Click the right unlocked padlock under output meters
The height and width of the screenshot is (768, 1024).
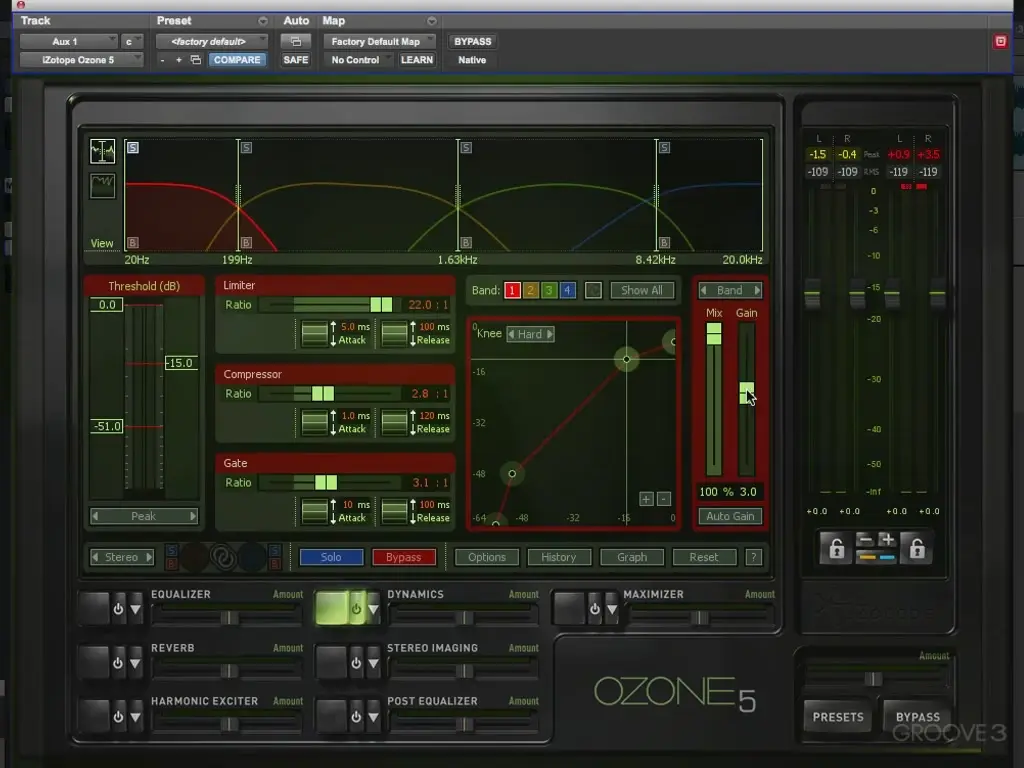[917, 548]
